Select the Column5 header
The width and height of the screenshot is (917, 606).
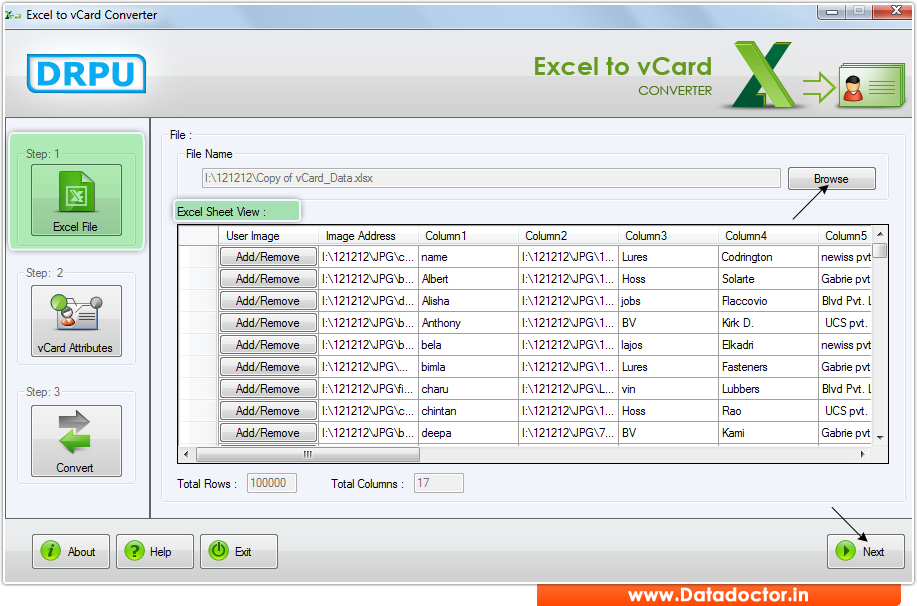pyautogui.click(x=845, y=236)
